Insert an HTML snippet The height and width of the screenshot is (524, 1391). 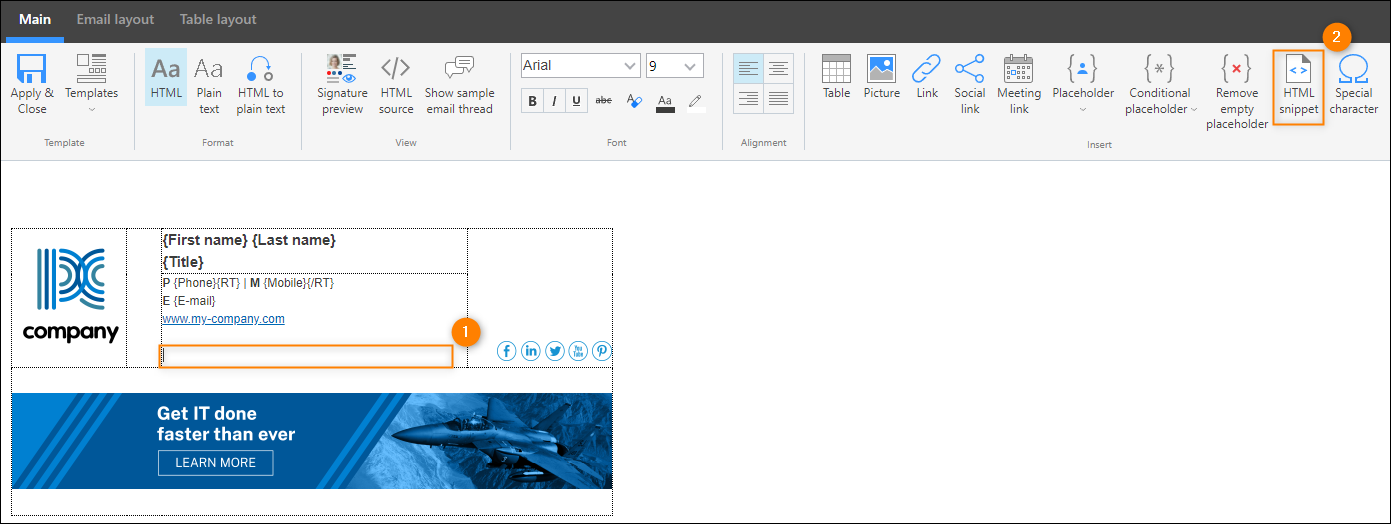[1299, 87]
